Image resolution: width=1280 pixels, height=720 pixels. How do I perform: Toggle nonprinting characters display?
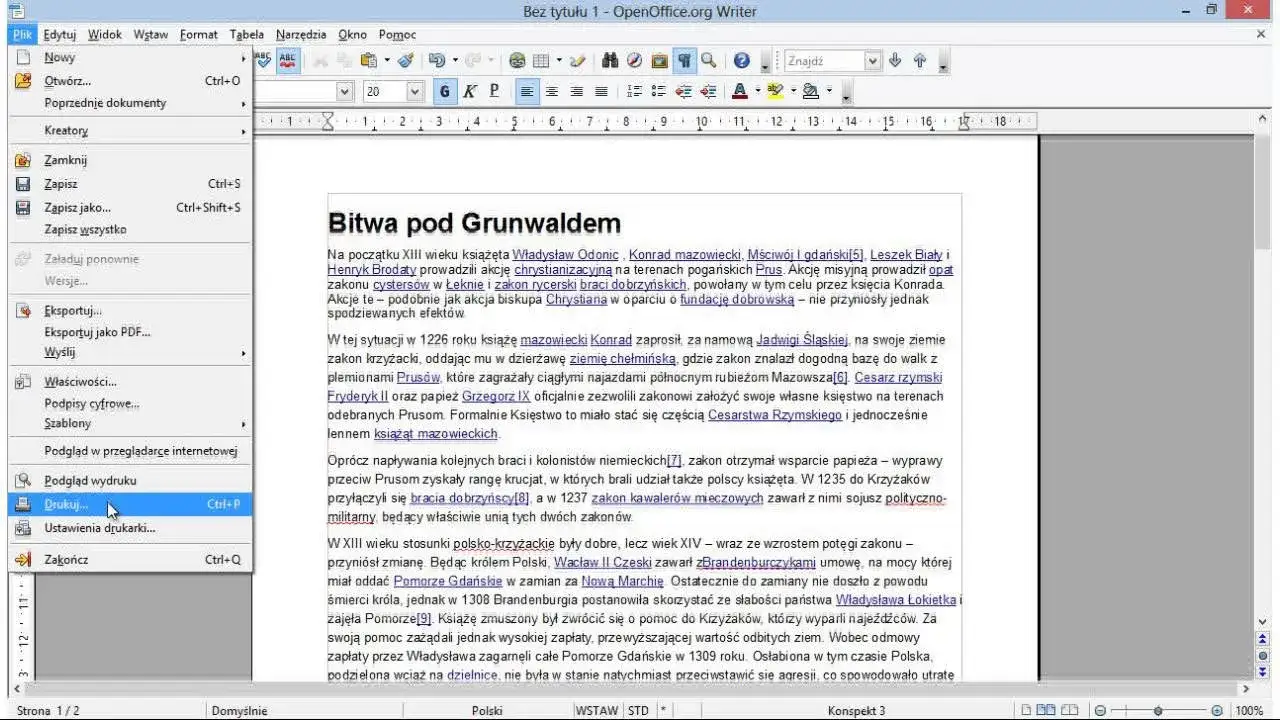(x=685, y=60)
